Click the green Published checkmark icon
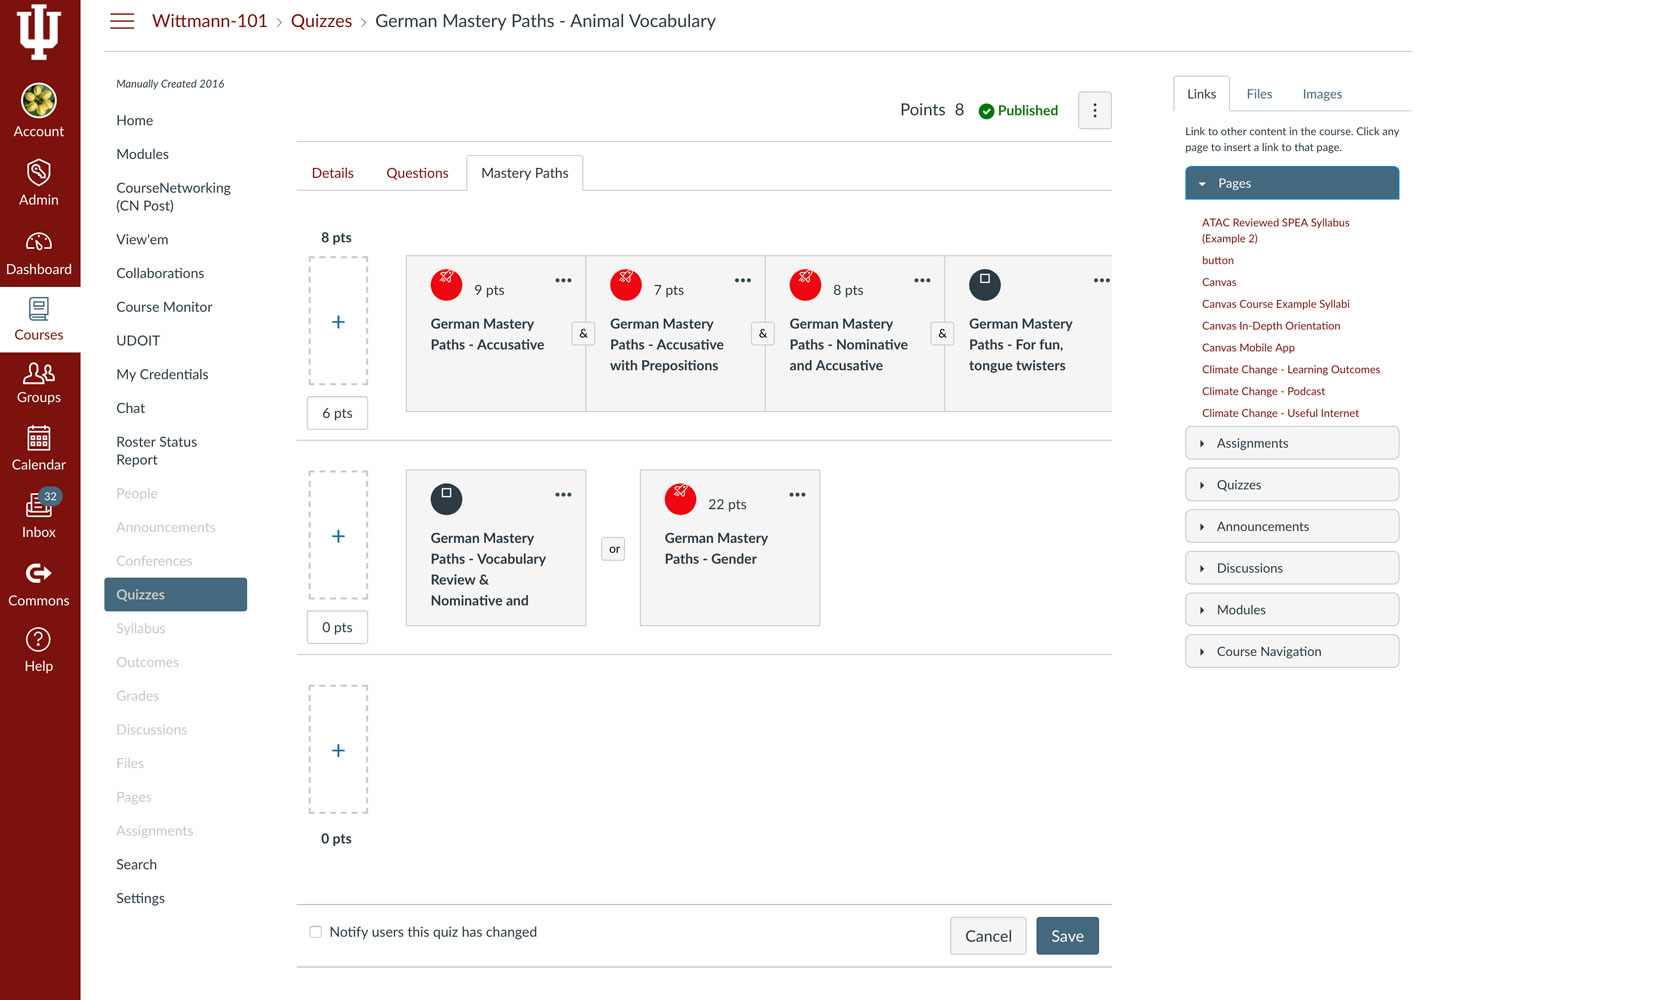1670x1000 pixels. [986, 111]
